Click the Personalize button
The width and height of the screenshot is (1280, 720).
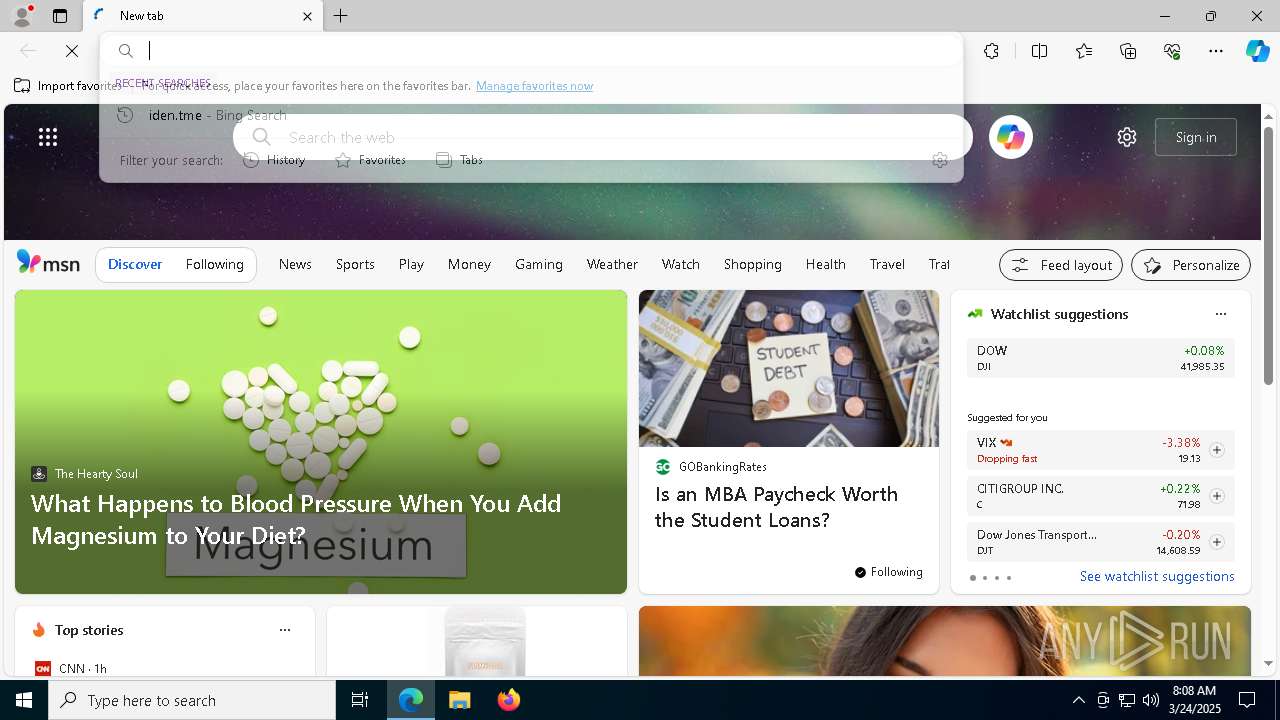(x=1191, y=265)
